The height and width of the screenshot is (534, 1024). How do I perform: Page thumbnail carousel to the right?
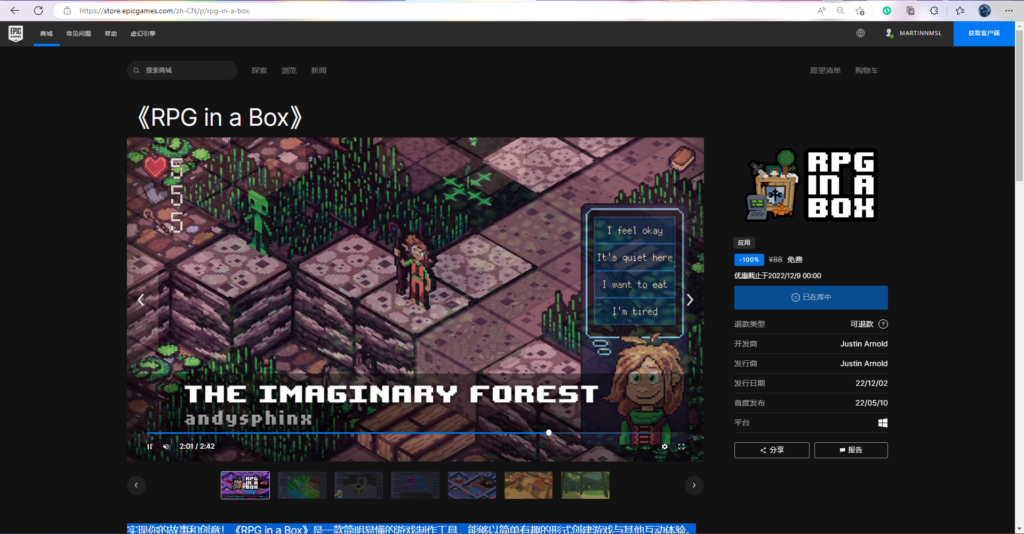[x=694, y=485]
